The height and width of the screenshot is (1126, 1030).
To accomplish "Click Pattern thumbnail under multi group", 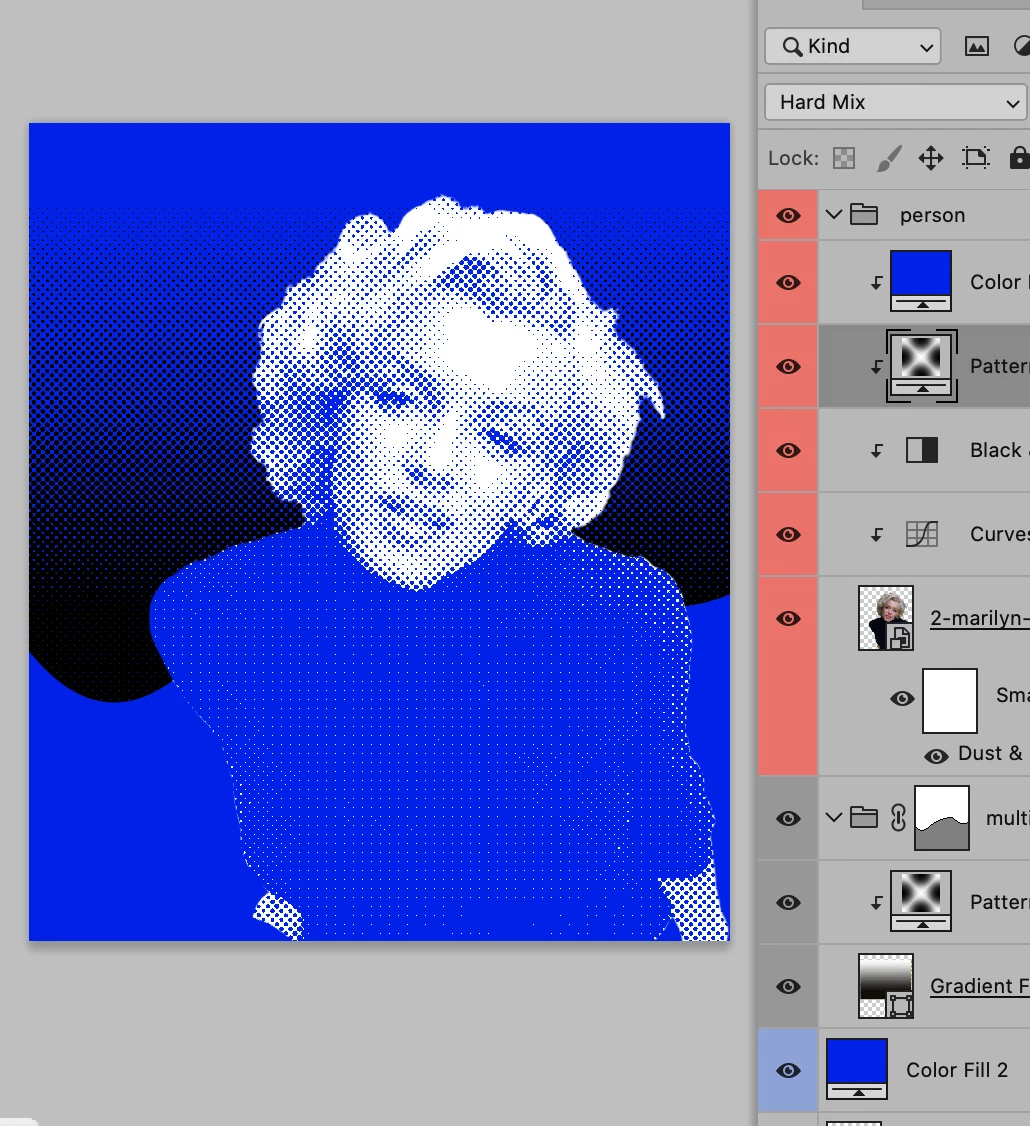I will pos(921,901).
